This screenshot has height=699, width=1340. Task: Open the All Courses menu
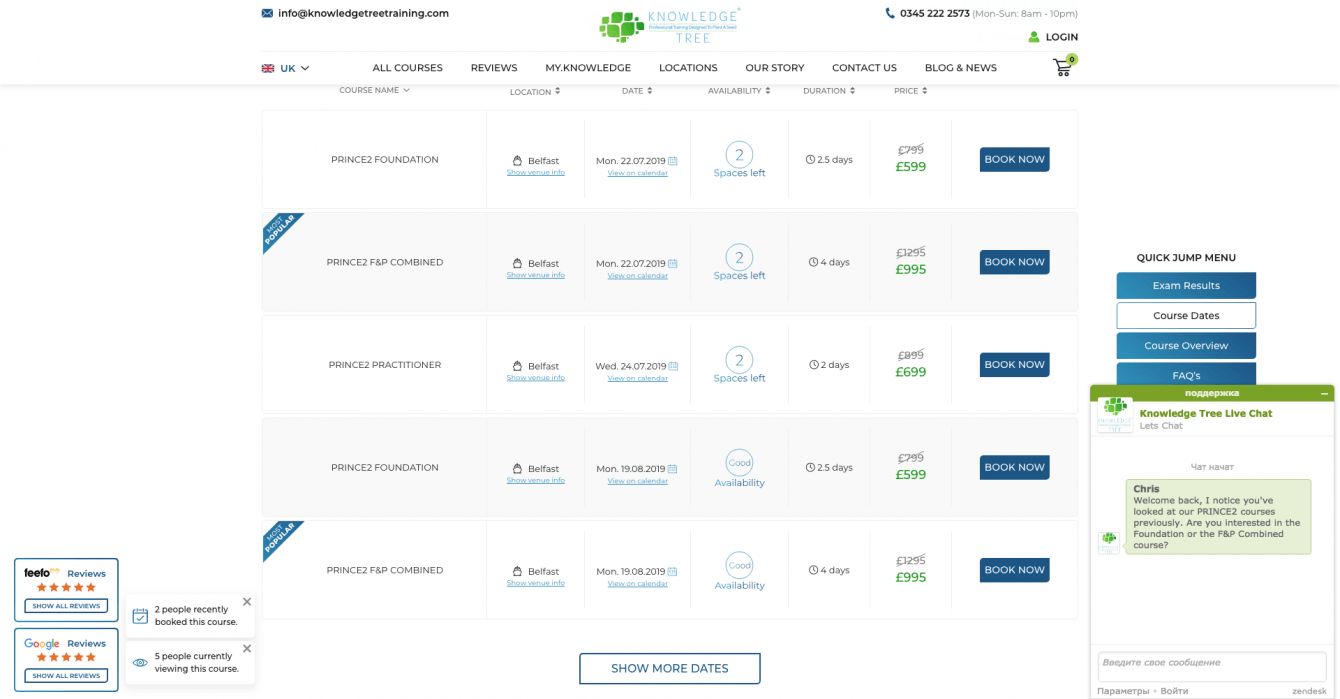click(407, 68)
